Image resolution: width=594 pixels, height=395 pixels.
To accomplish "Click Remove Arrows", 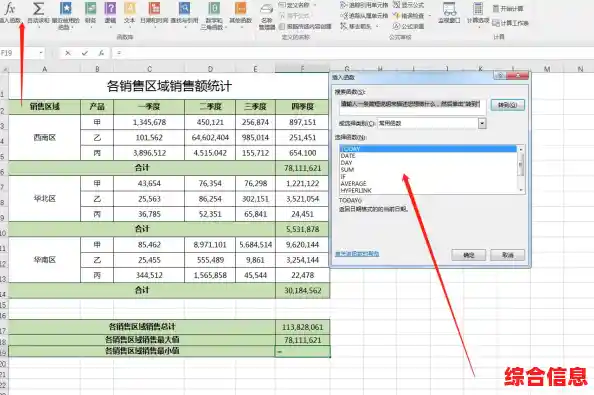I will pos(356,26).
